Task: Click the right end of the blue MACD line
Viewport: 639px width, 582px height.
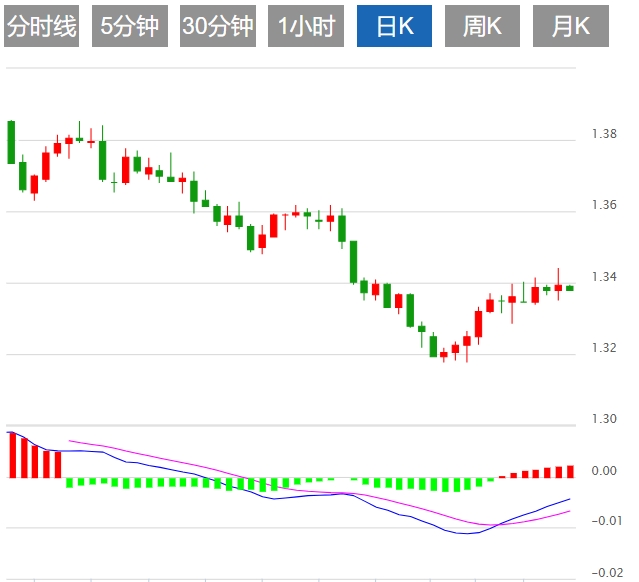Action: click(x=569, y=499)
